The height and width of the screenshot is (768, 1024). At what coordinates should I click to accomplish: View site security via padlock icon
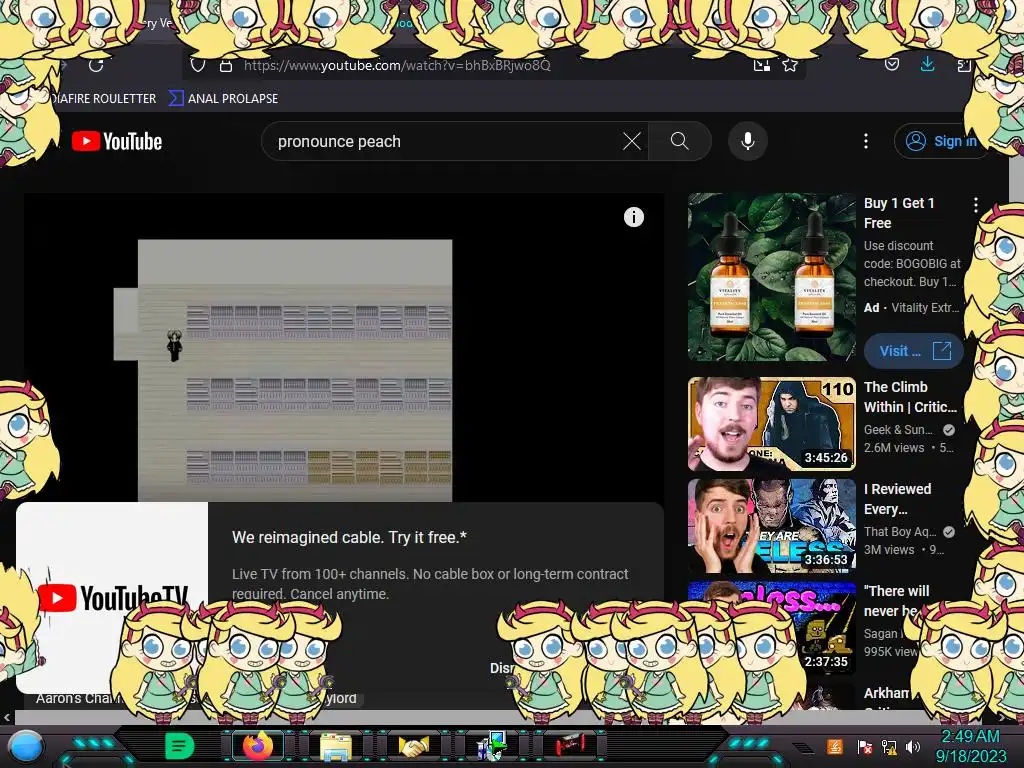(226, 65)
